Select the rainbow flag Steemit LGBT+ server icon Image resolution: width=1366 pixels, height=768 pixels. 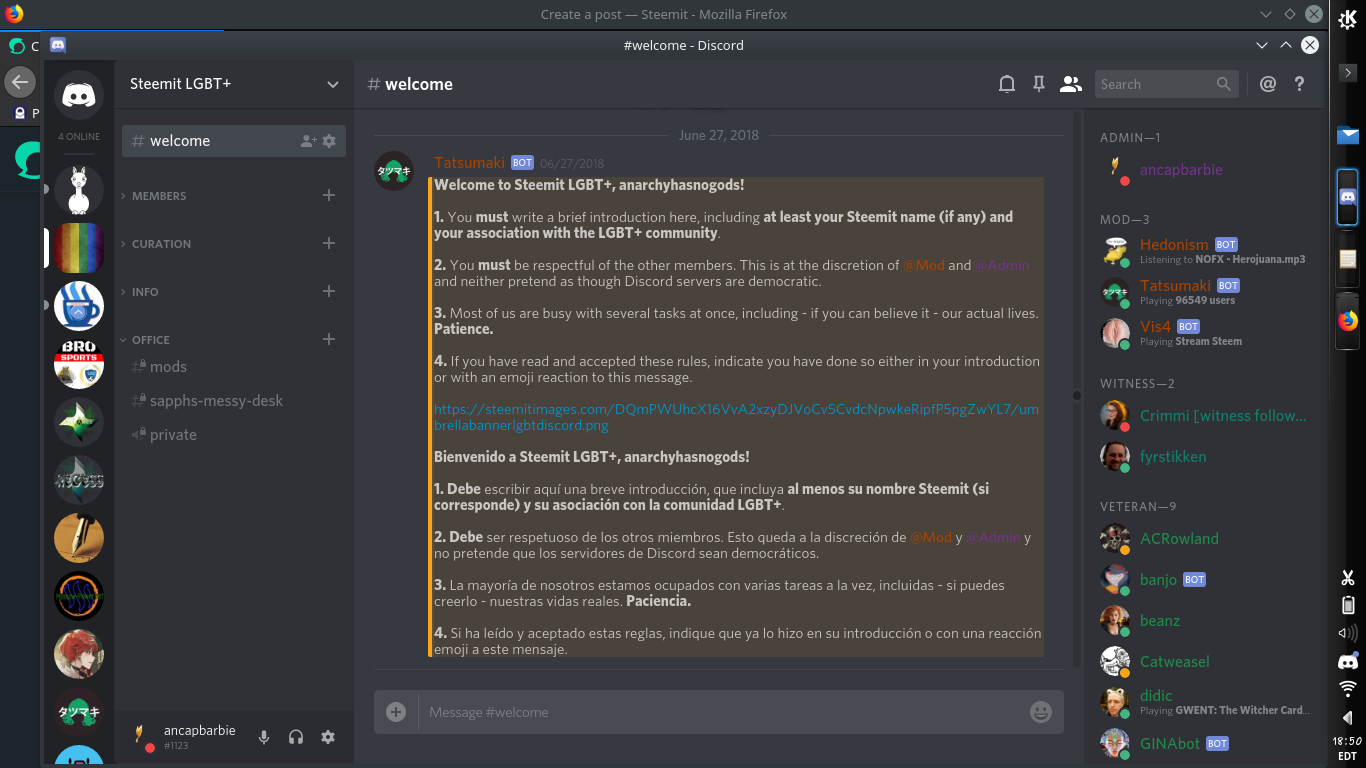point(79,248)
